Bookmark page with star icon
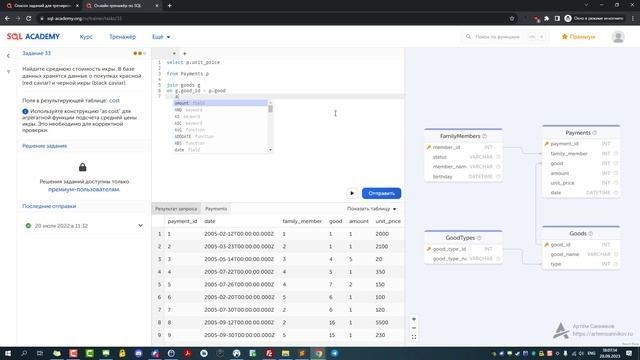Screen dimensions: 640x360 point(511,18)
